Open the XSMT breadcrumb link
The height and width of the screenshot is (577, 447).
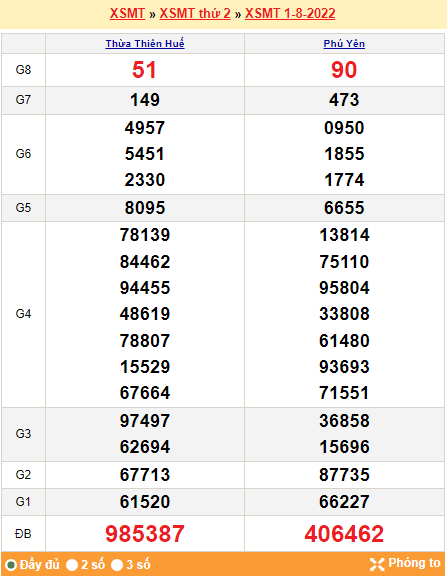(x=127, y=13)
